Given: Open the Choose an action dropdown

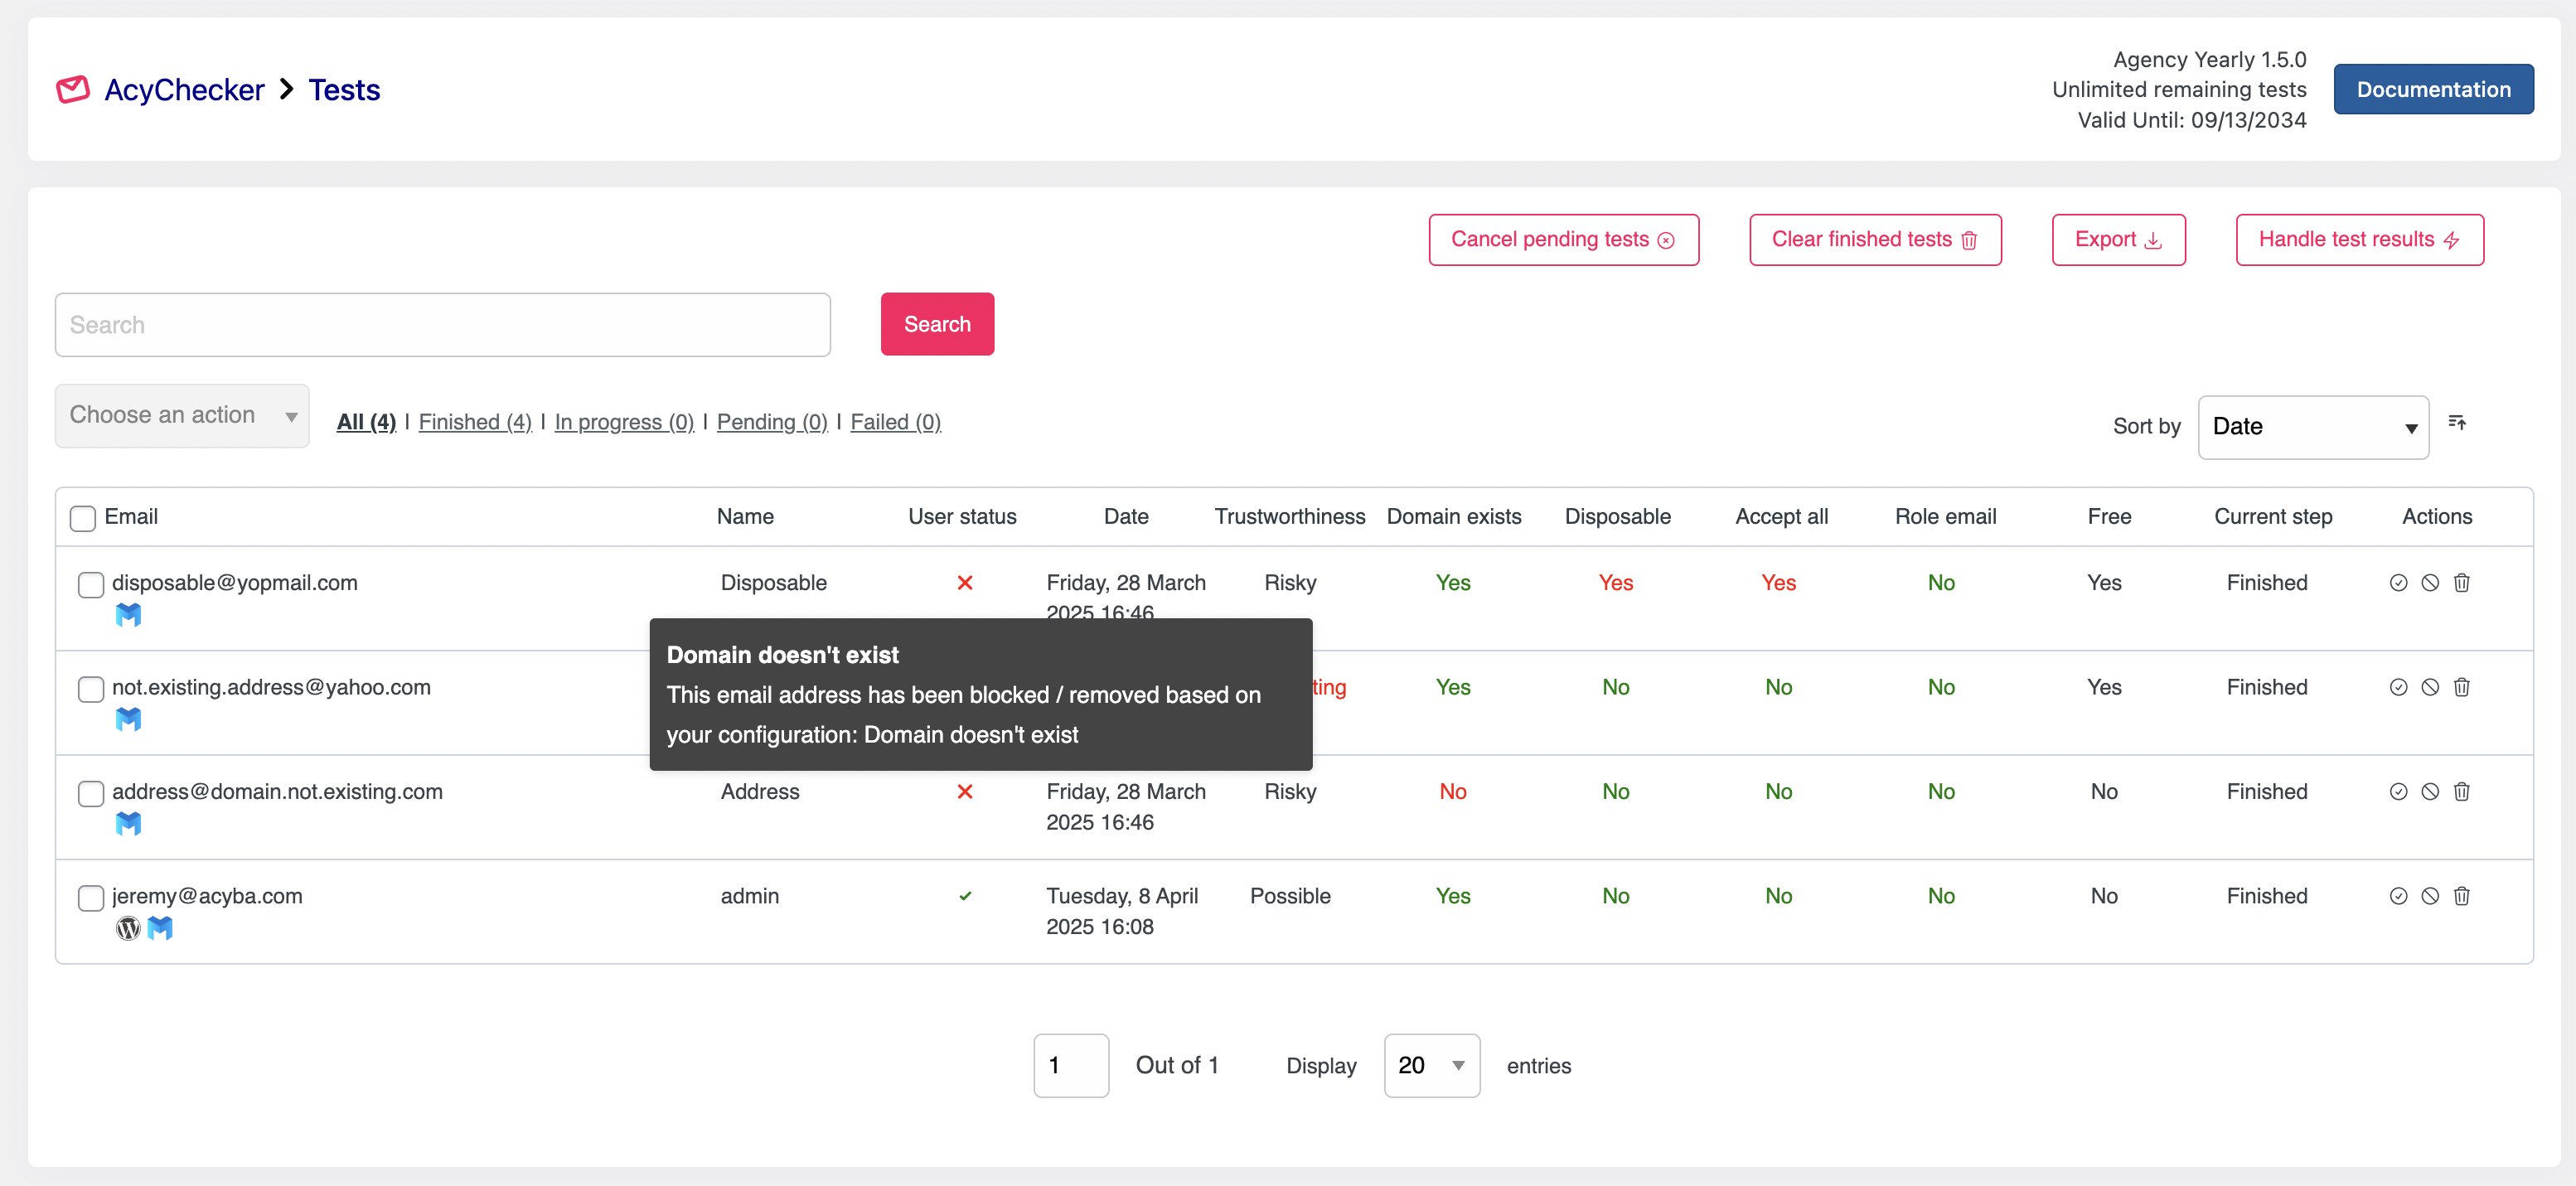Looking at the screenshot, I should 182,416.
